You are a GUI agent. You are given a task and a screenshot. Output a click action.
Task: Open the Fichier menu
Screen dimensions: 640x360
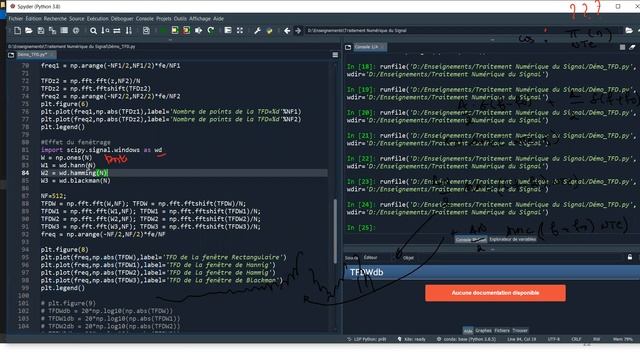coord(16,19)
